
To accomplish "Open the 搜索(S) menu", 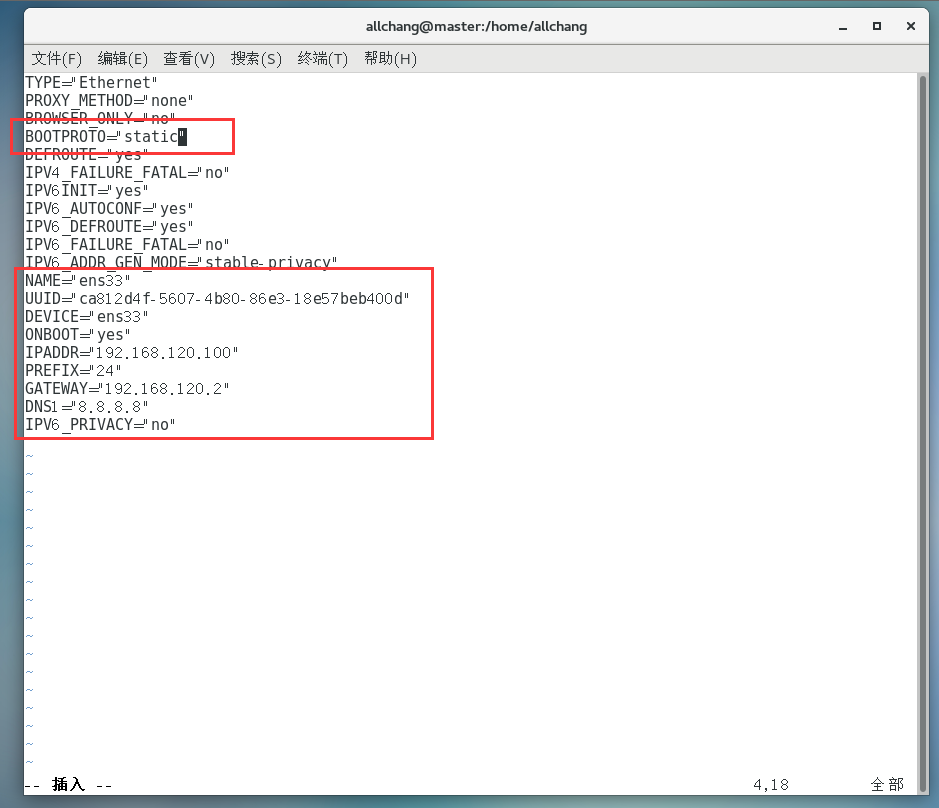I will coord(256,59).
